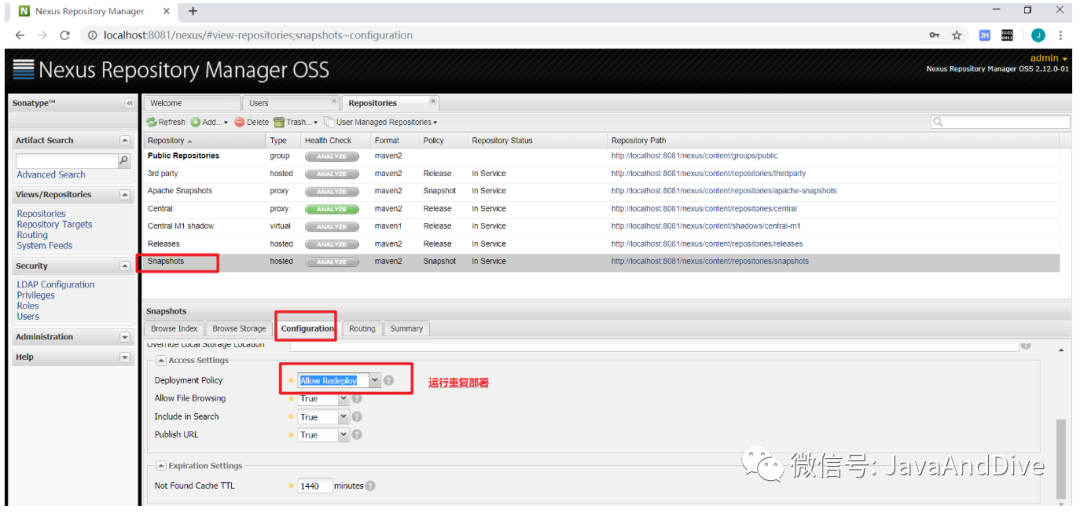
Task: Open System Feeds link
Action: [44, 245]
